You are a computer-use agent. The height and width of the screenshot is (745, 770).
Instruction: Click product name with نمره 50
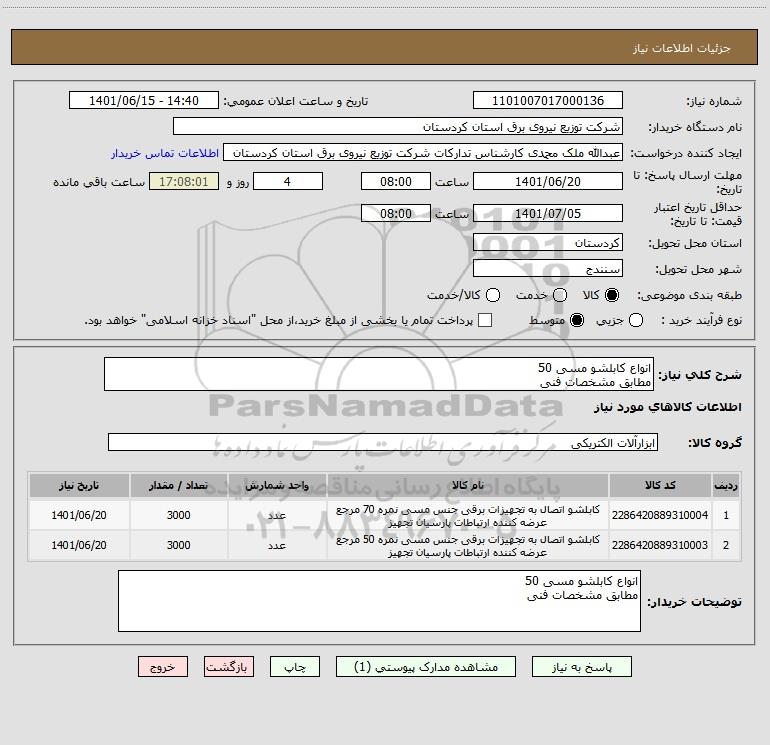click(468, 546)
